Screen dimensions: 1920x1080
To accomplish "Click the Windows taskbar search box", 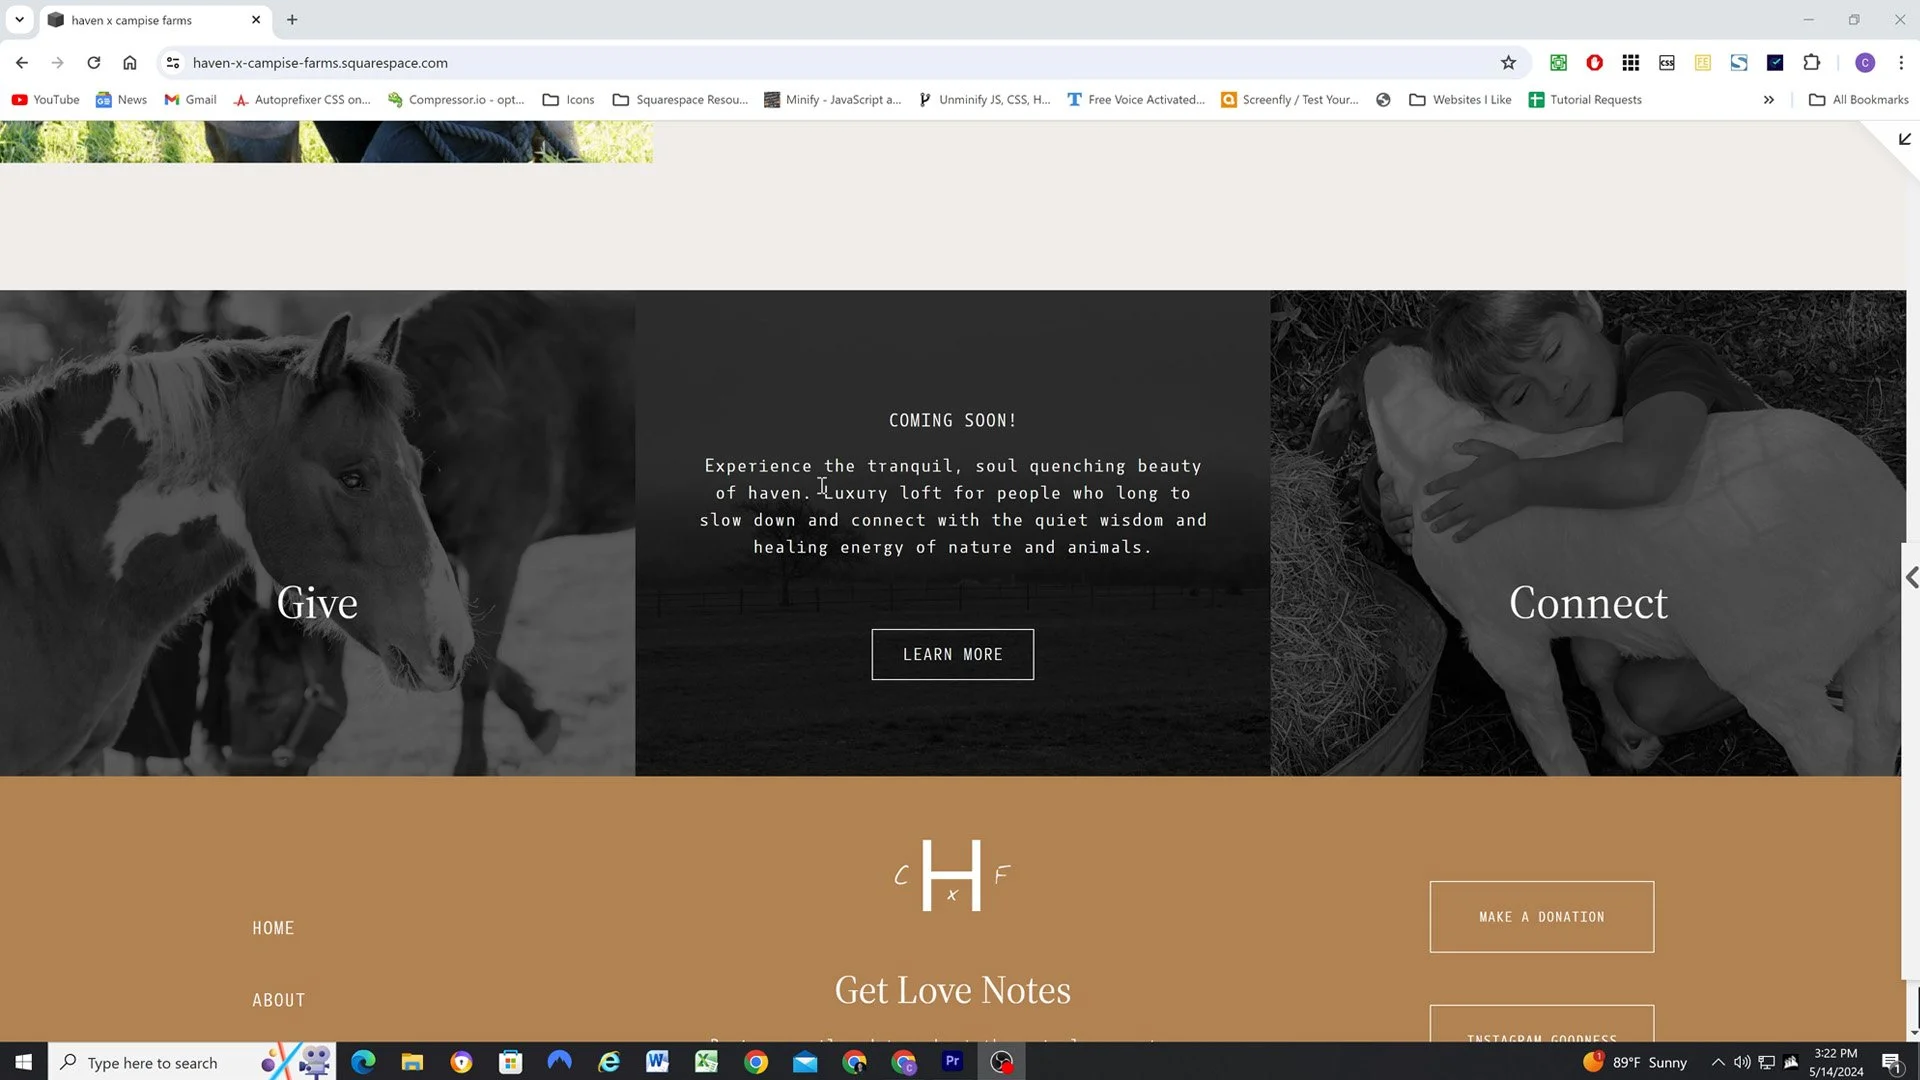I will click(x=152, y=1062).
